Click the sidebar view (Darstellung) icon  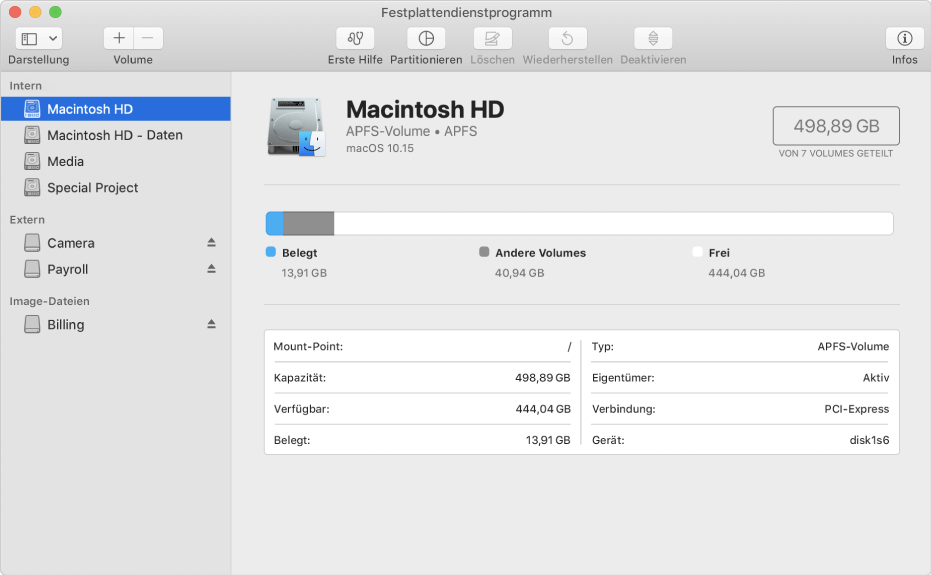(29, 39)
